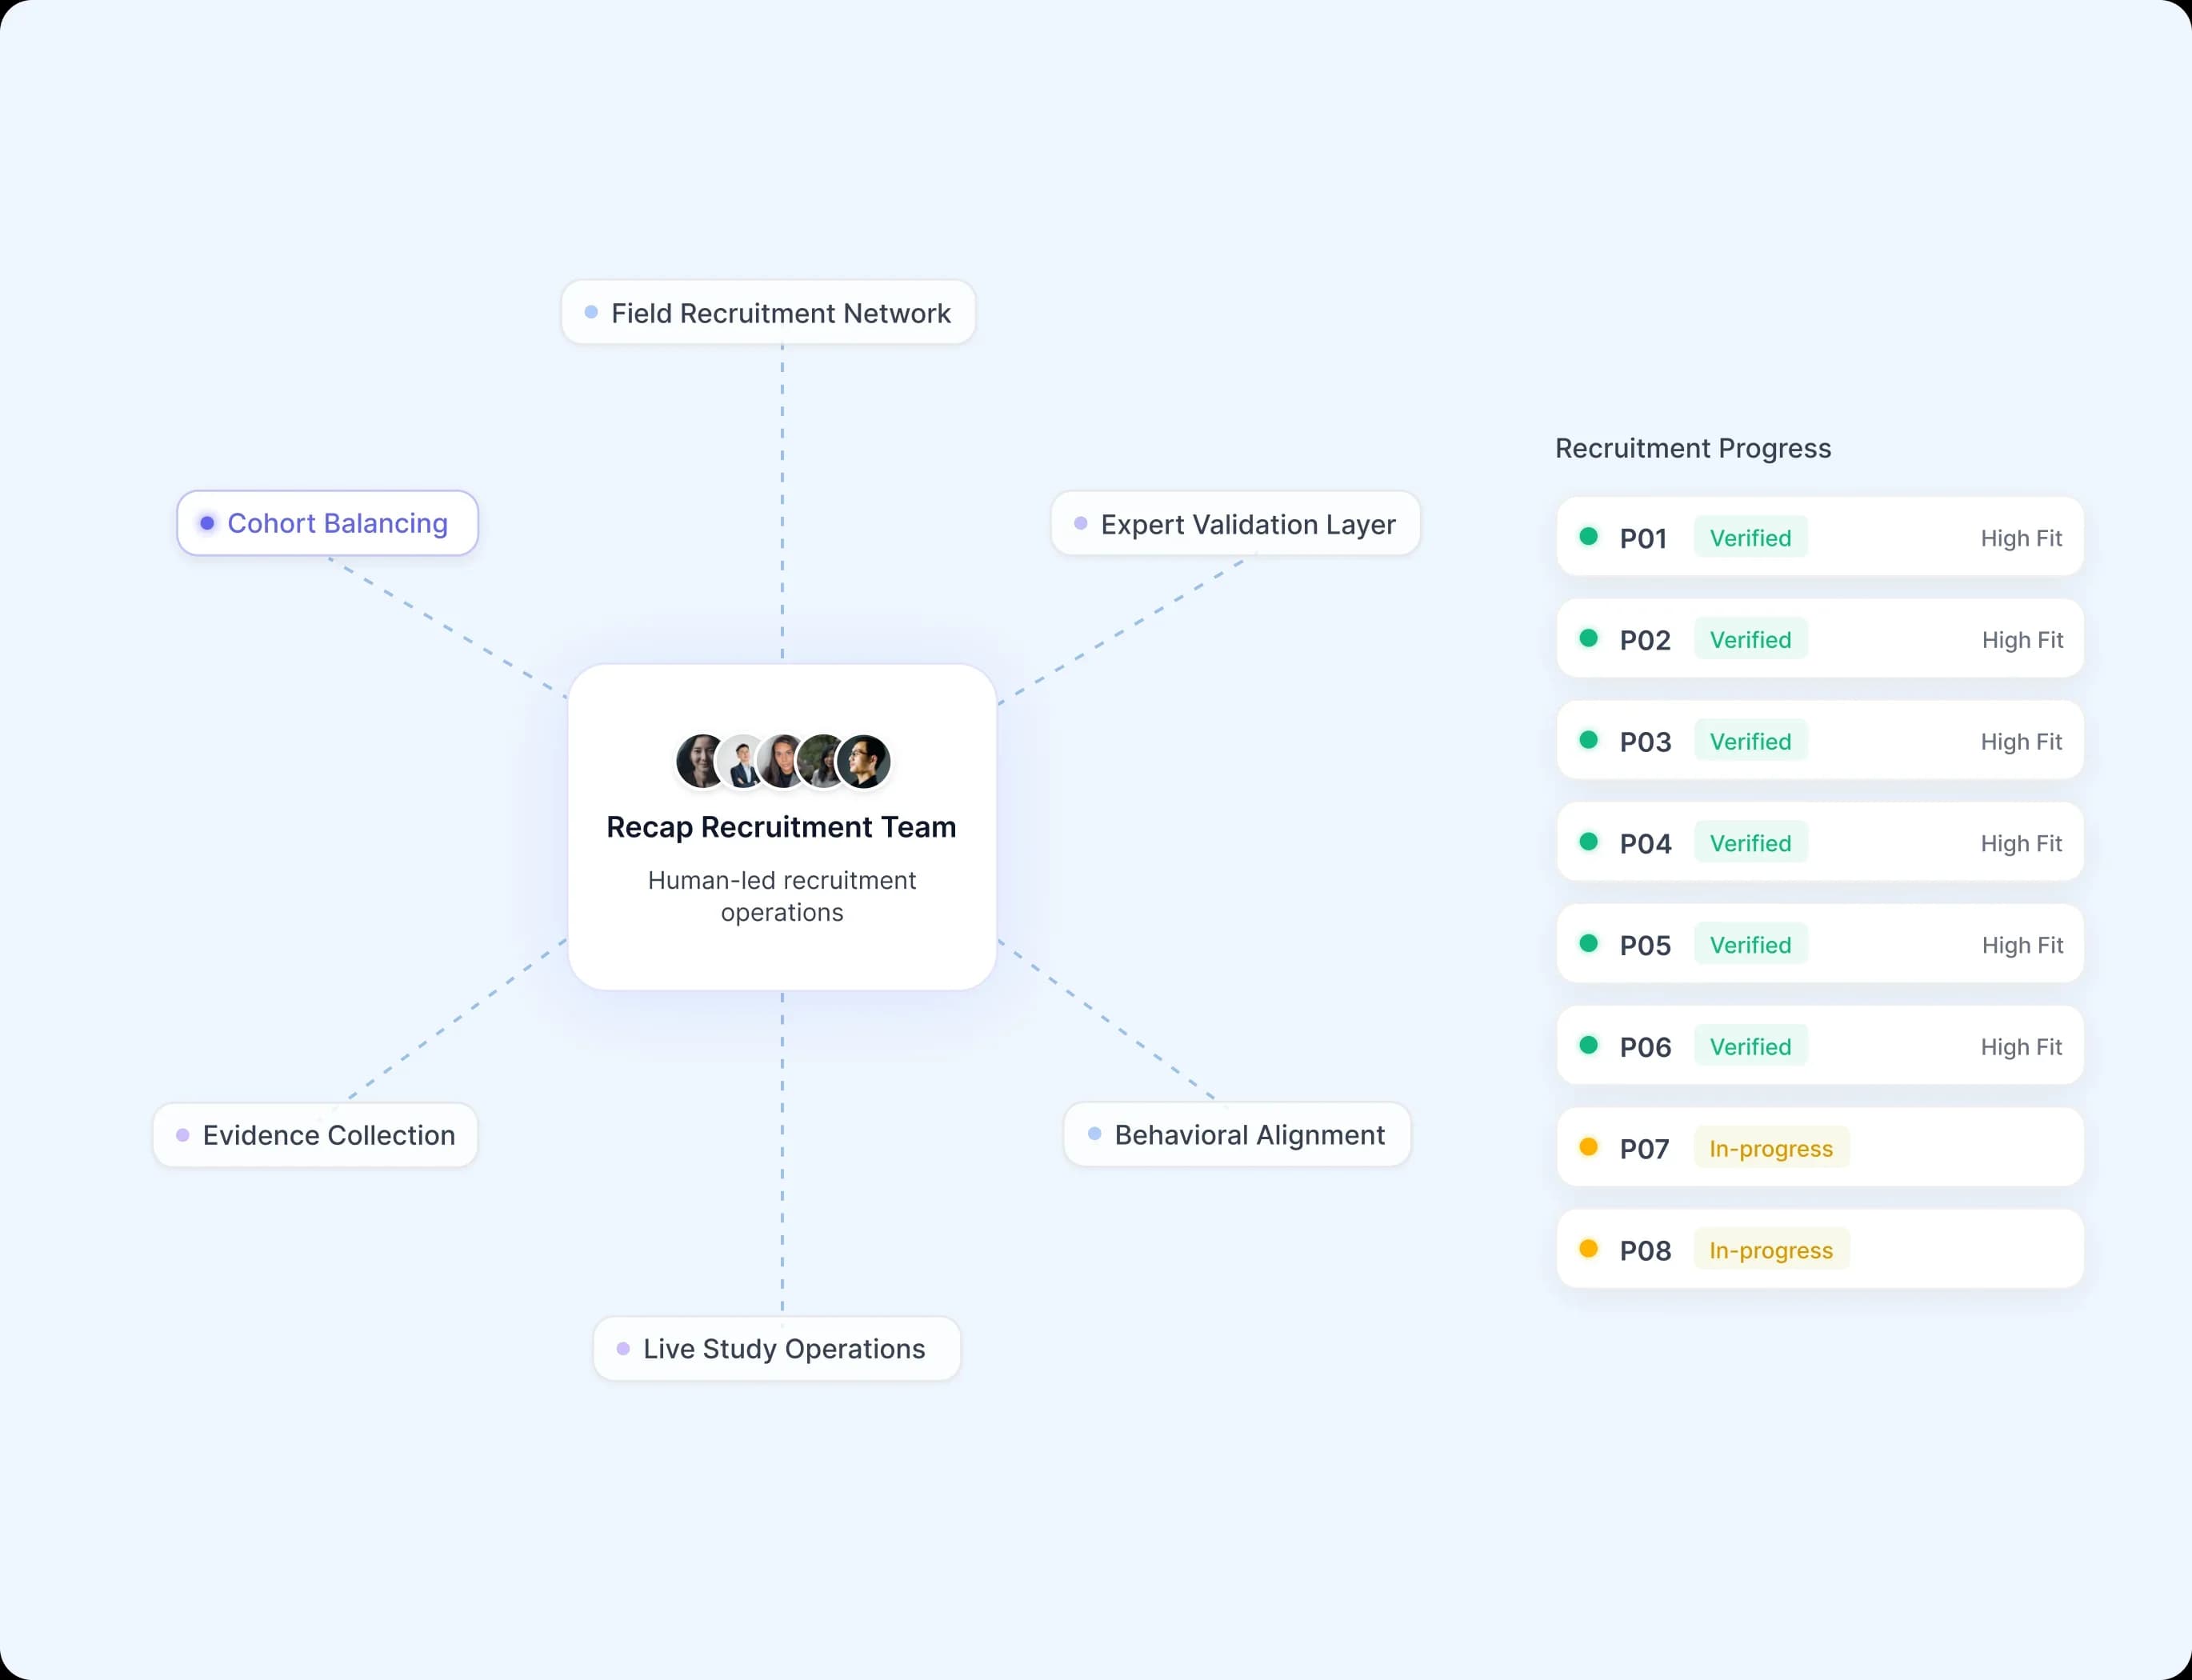Select the Field Recruitment Network node
This screenshot has width=2192, height=1680.
768,312
